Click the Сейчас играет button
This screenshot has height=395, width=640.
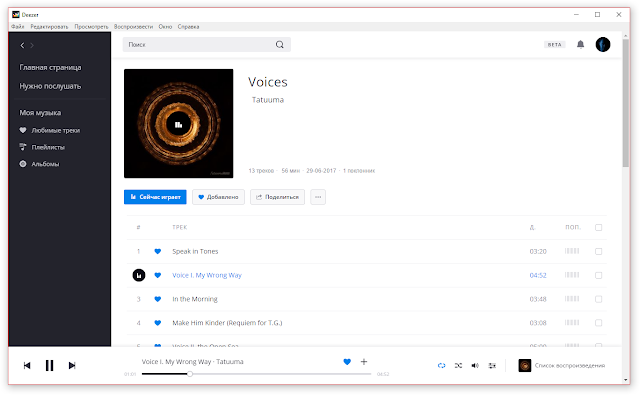coord(155,197)
